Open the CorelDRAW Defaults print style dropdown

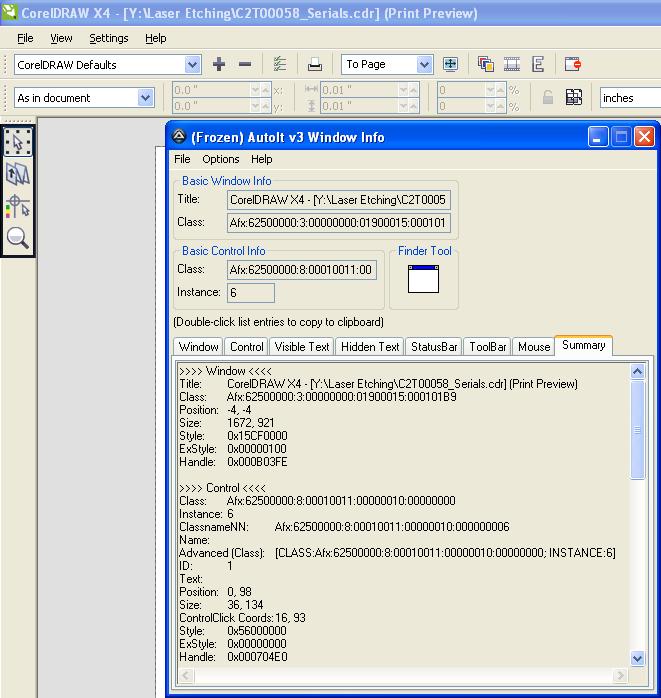tap(191, 65)
